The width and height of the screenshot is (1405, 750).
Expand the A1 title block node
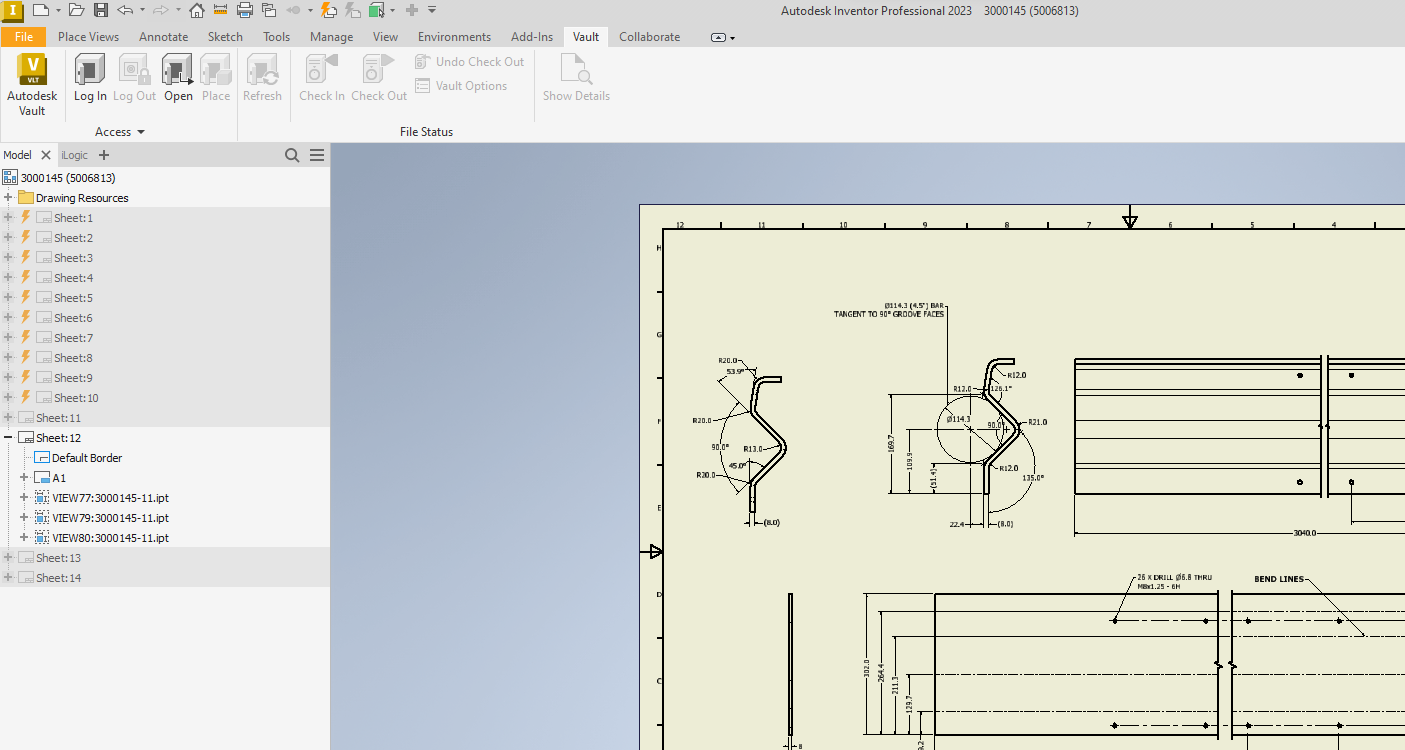(24, 478)
